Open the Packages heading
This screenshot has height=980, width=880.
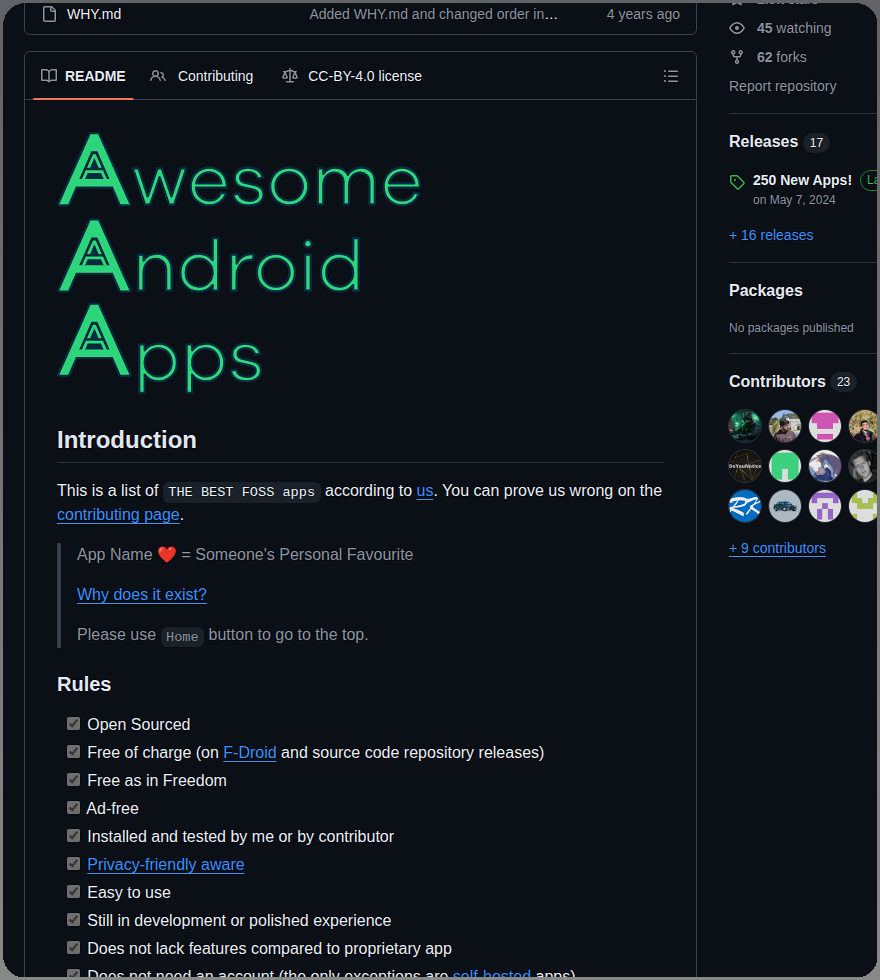pyautogui.click(x=766, y=290)
